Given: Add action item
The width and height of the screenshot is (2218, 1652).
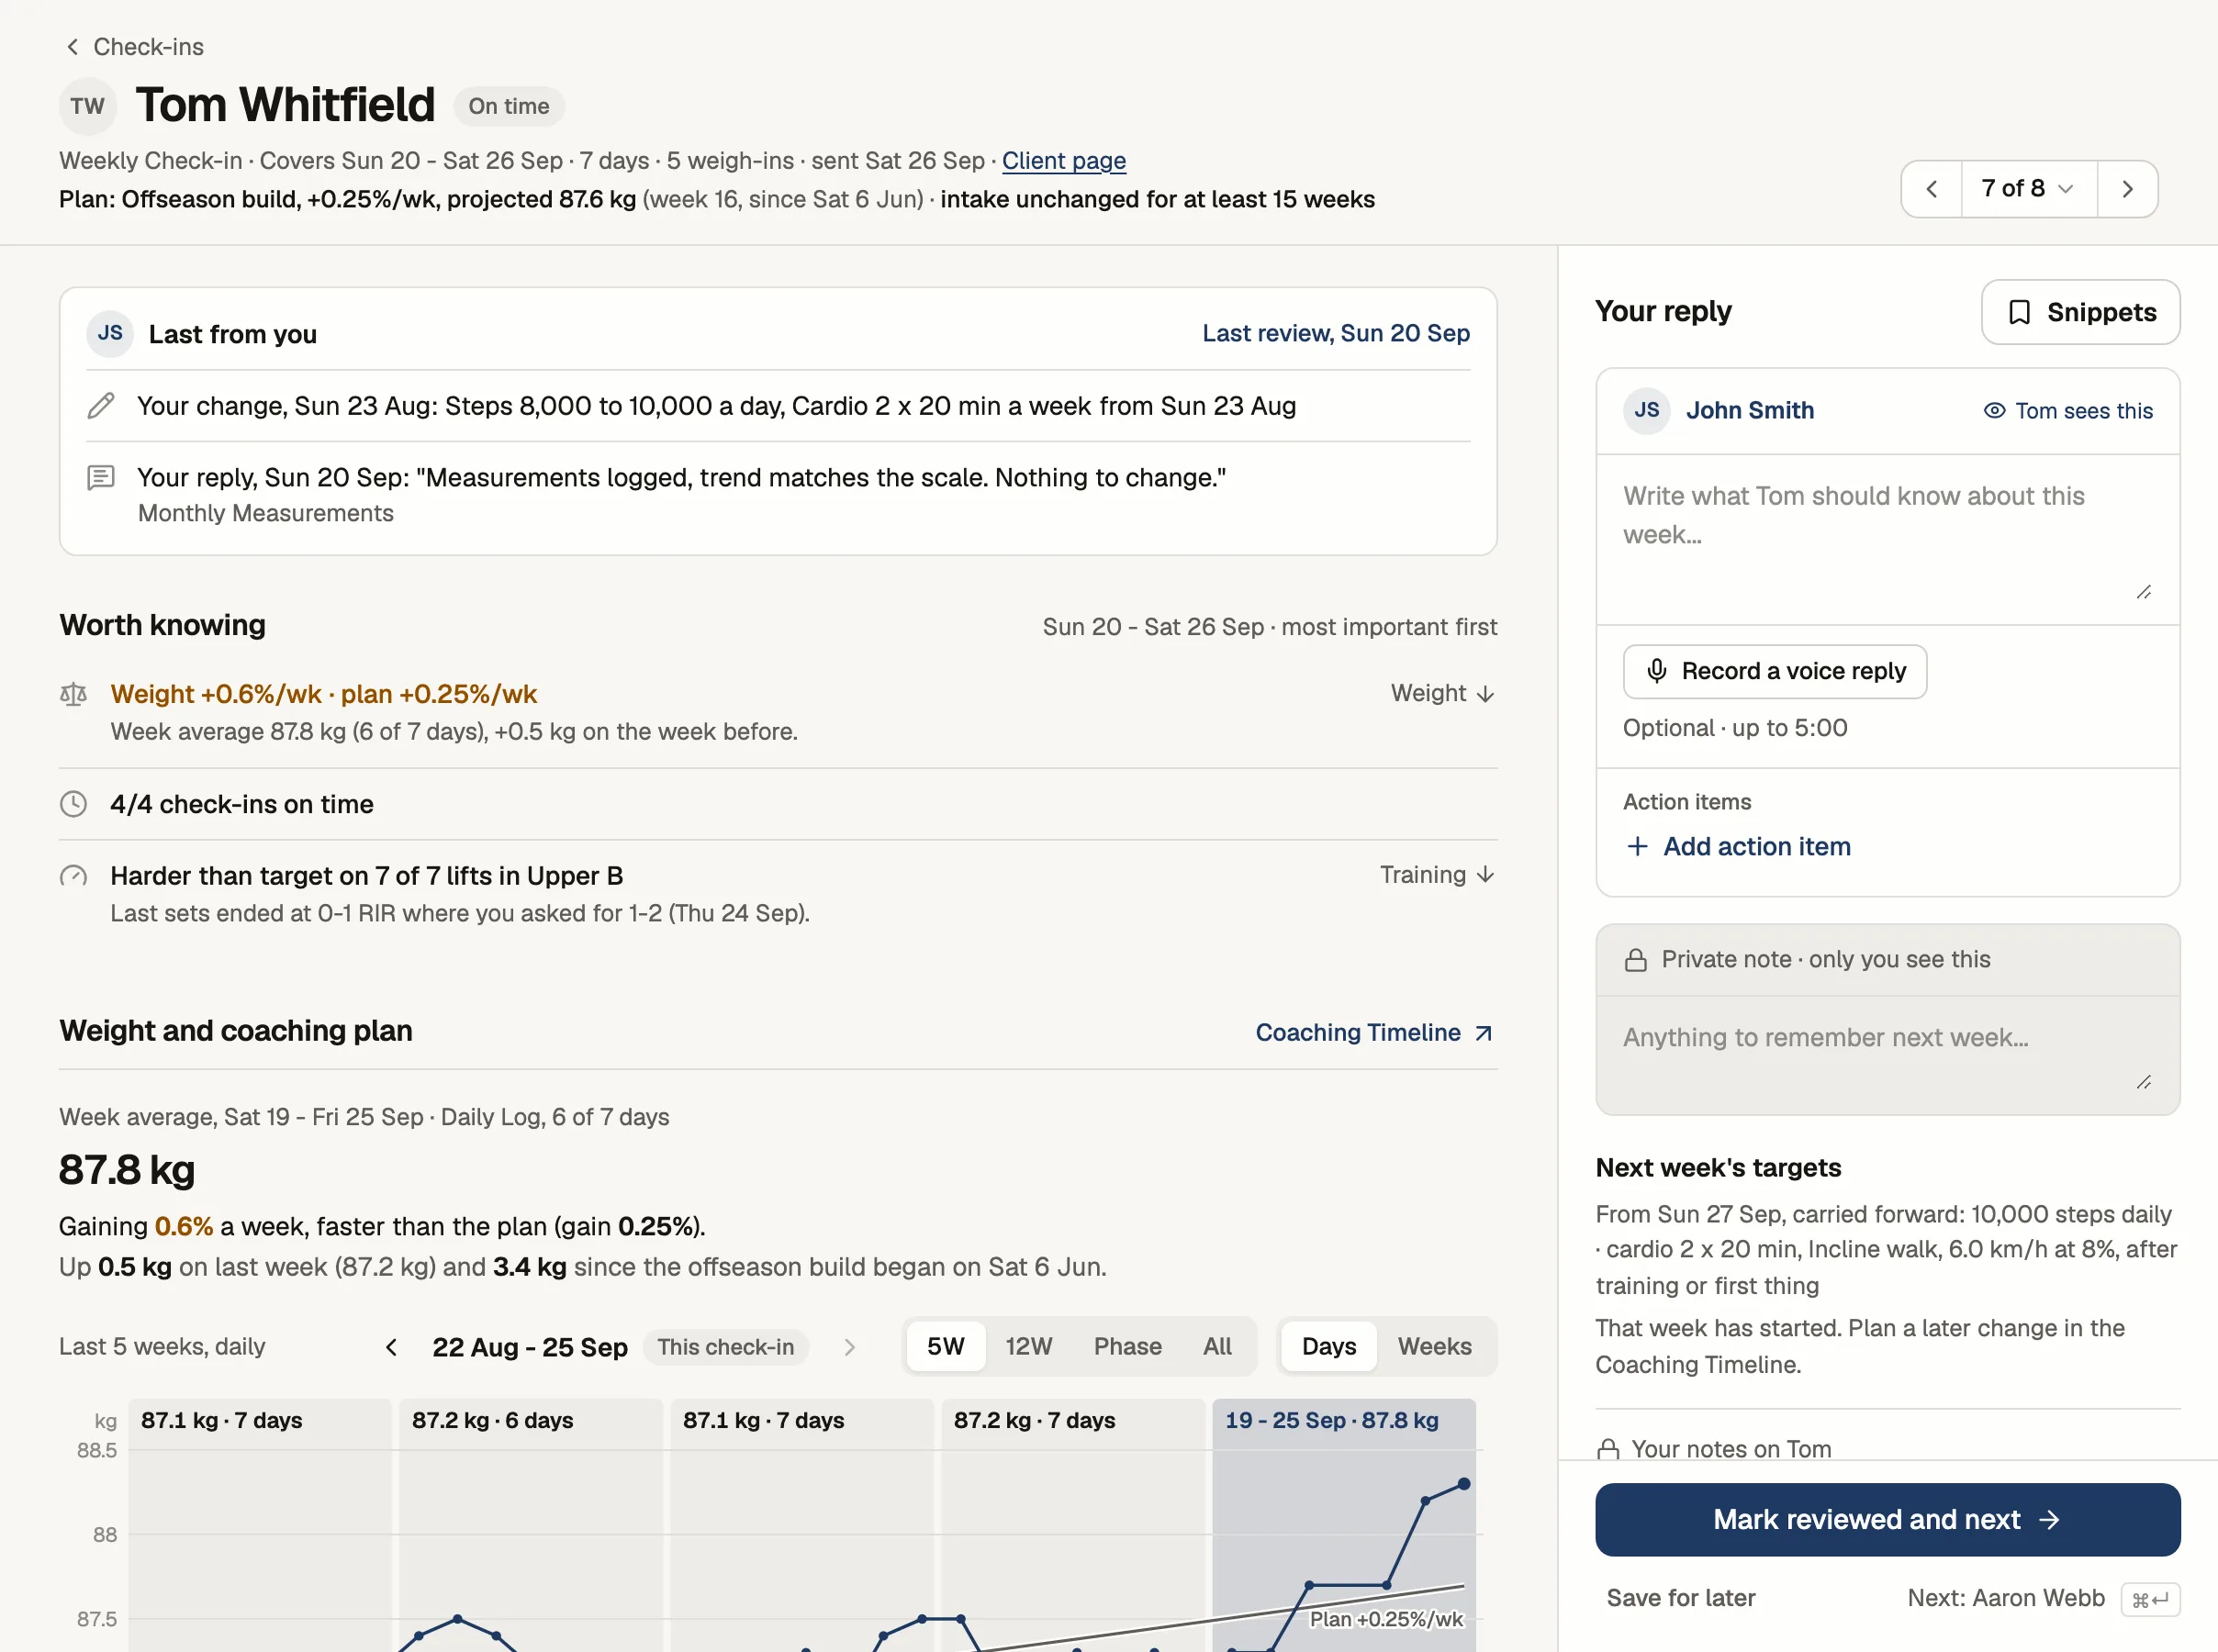Looking at the screenshot, I should (x=1738, y=847).
